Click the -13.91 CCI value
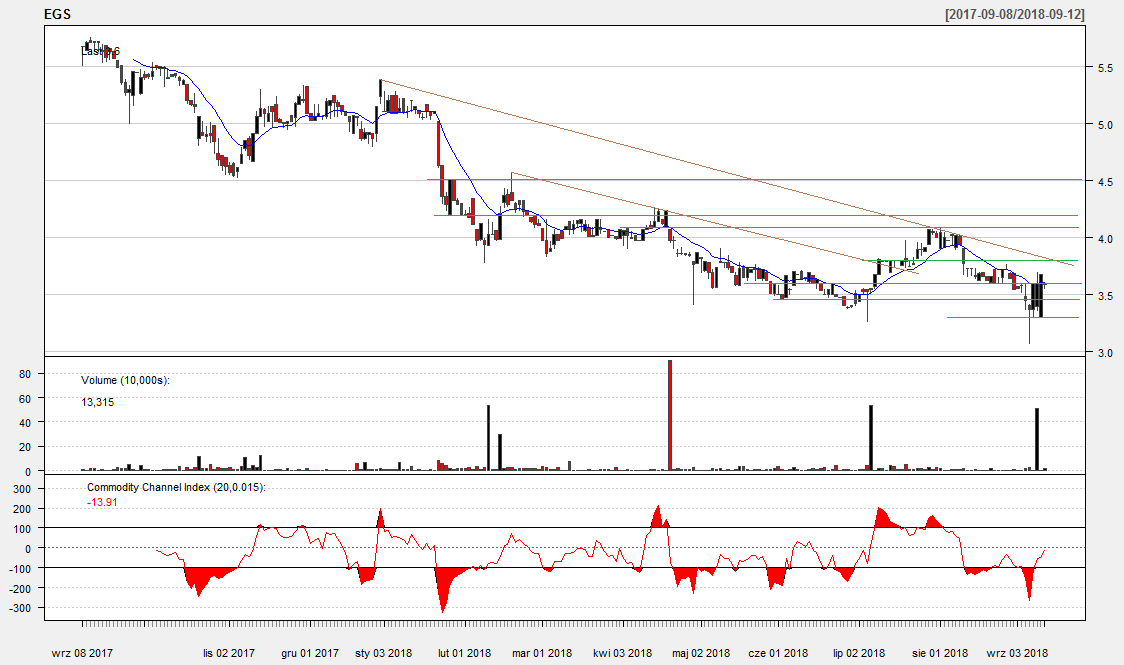The width and height of the screenshot is (1124, 665). click(102, 502)
